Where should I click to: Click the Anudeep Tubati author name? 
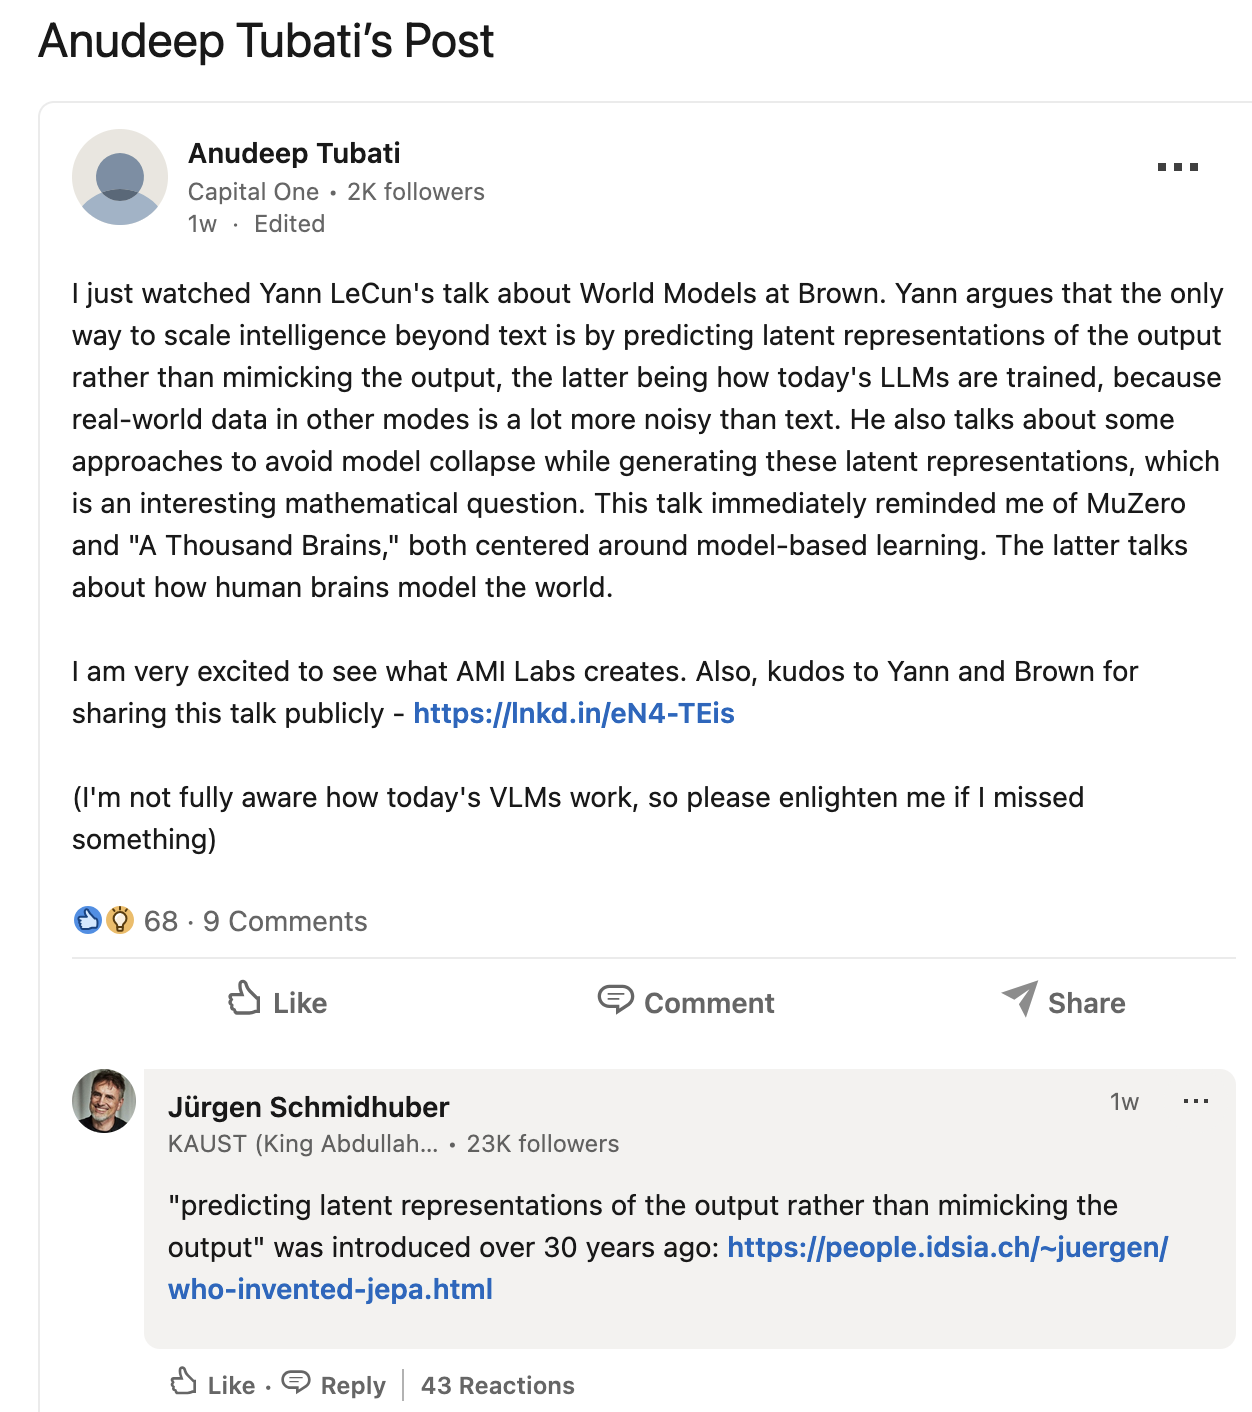pos(294,153)
